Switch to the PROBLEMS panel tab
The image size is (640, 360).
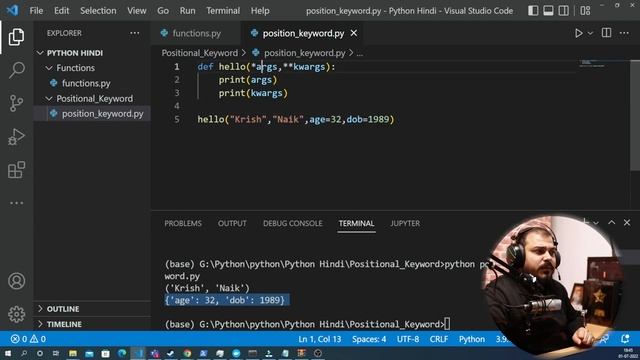[183, 223]
